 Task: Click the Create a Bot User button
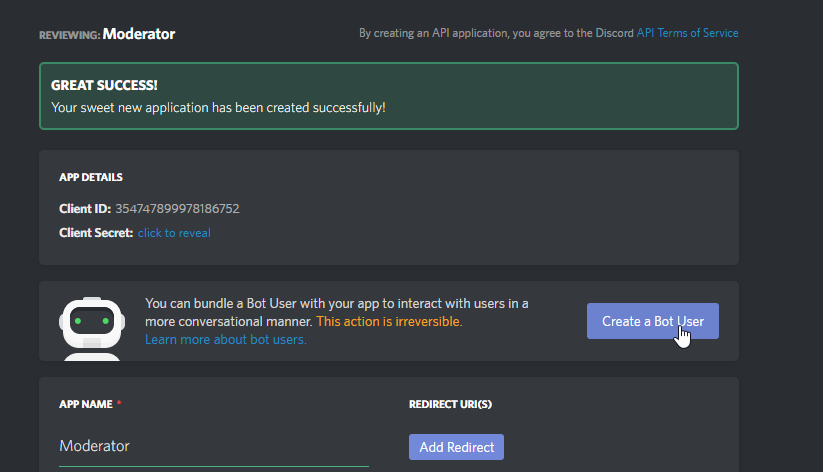pyautogui.click(x=652, y=321)
